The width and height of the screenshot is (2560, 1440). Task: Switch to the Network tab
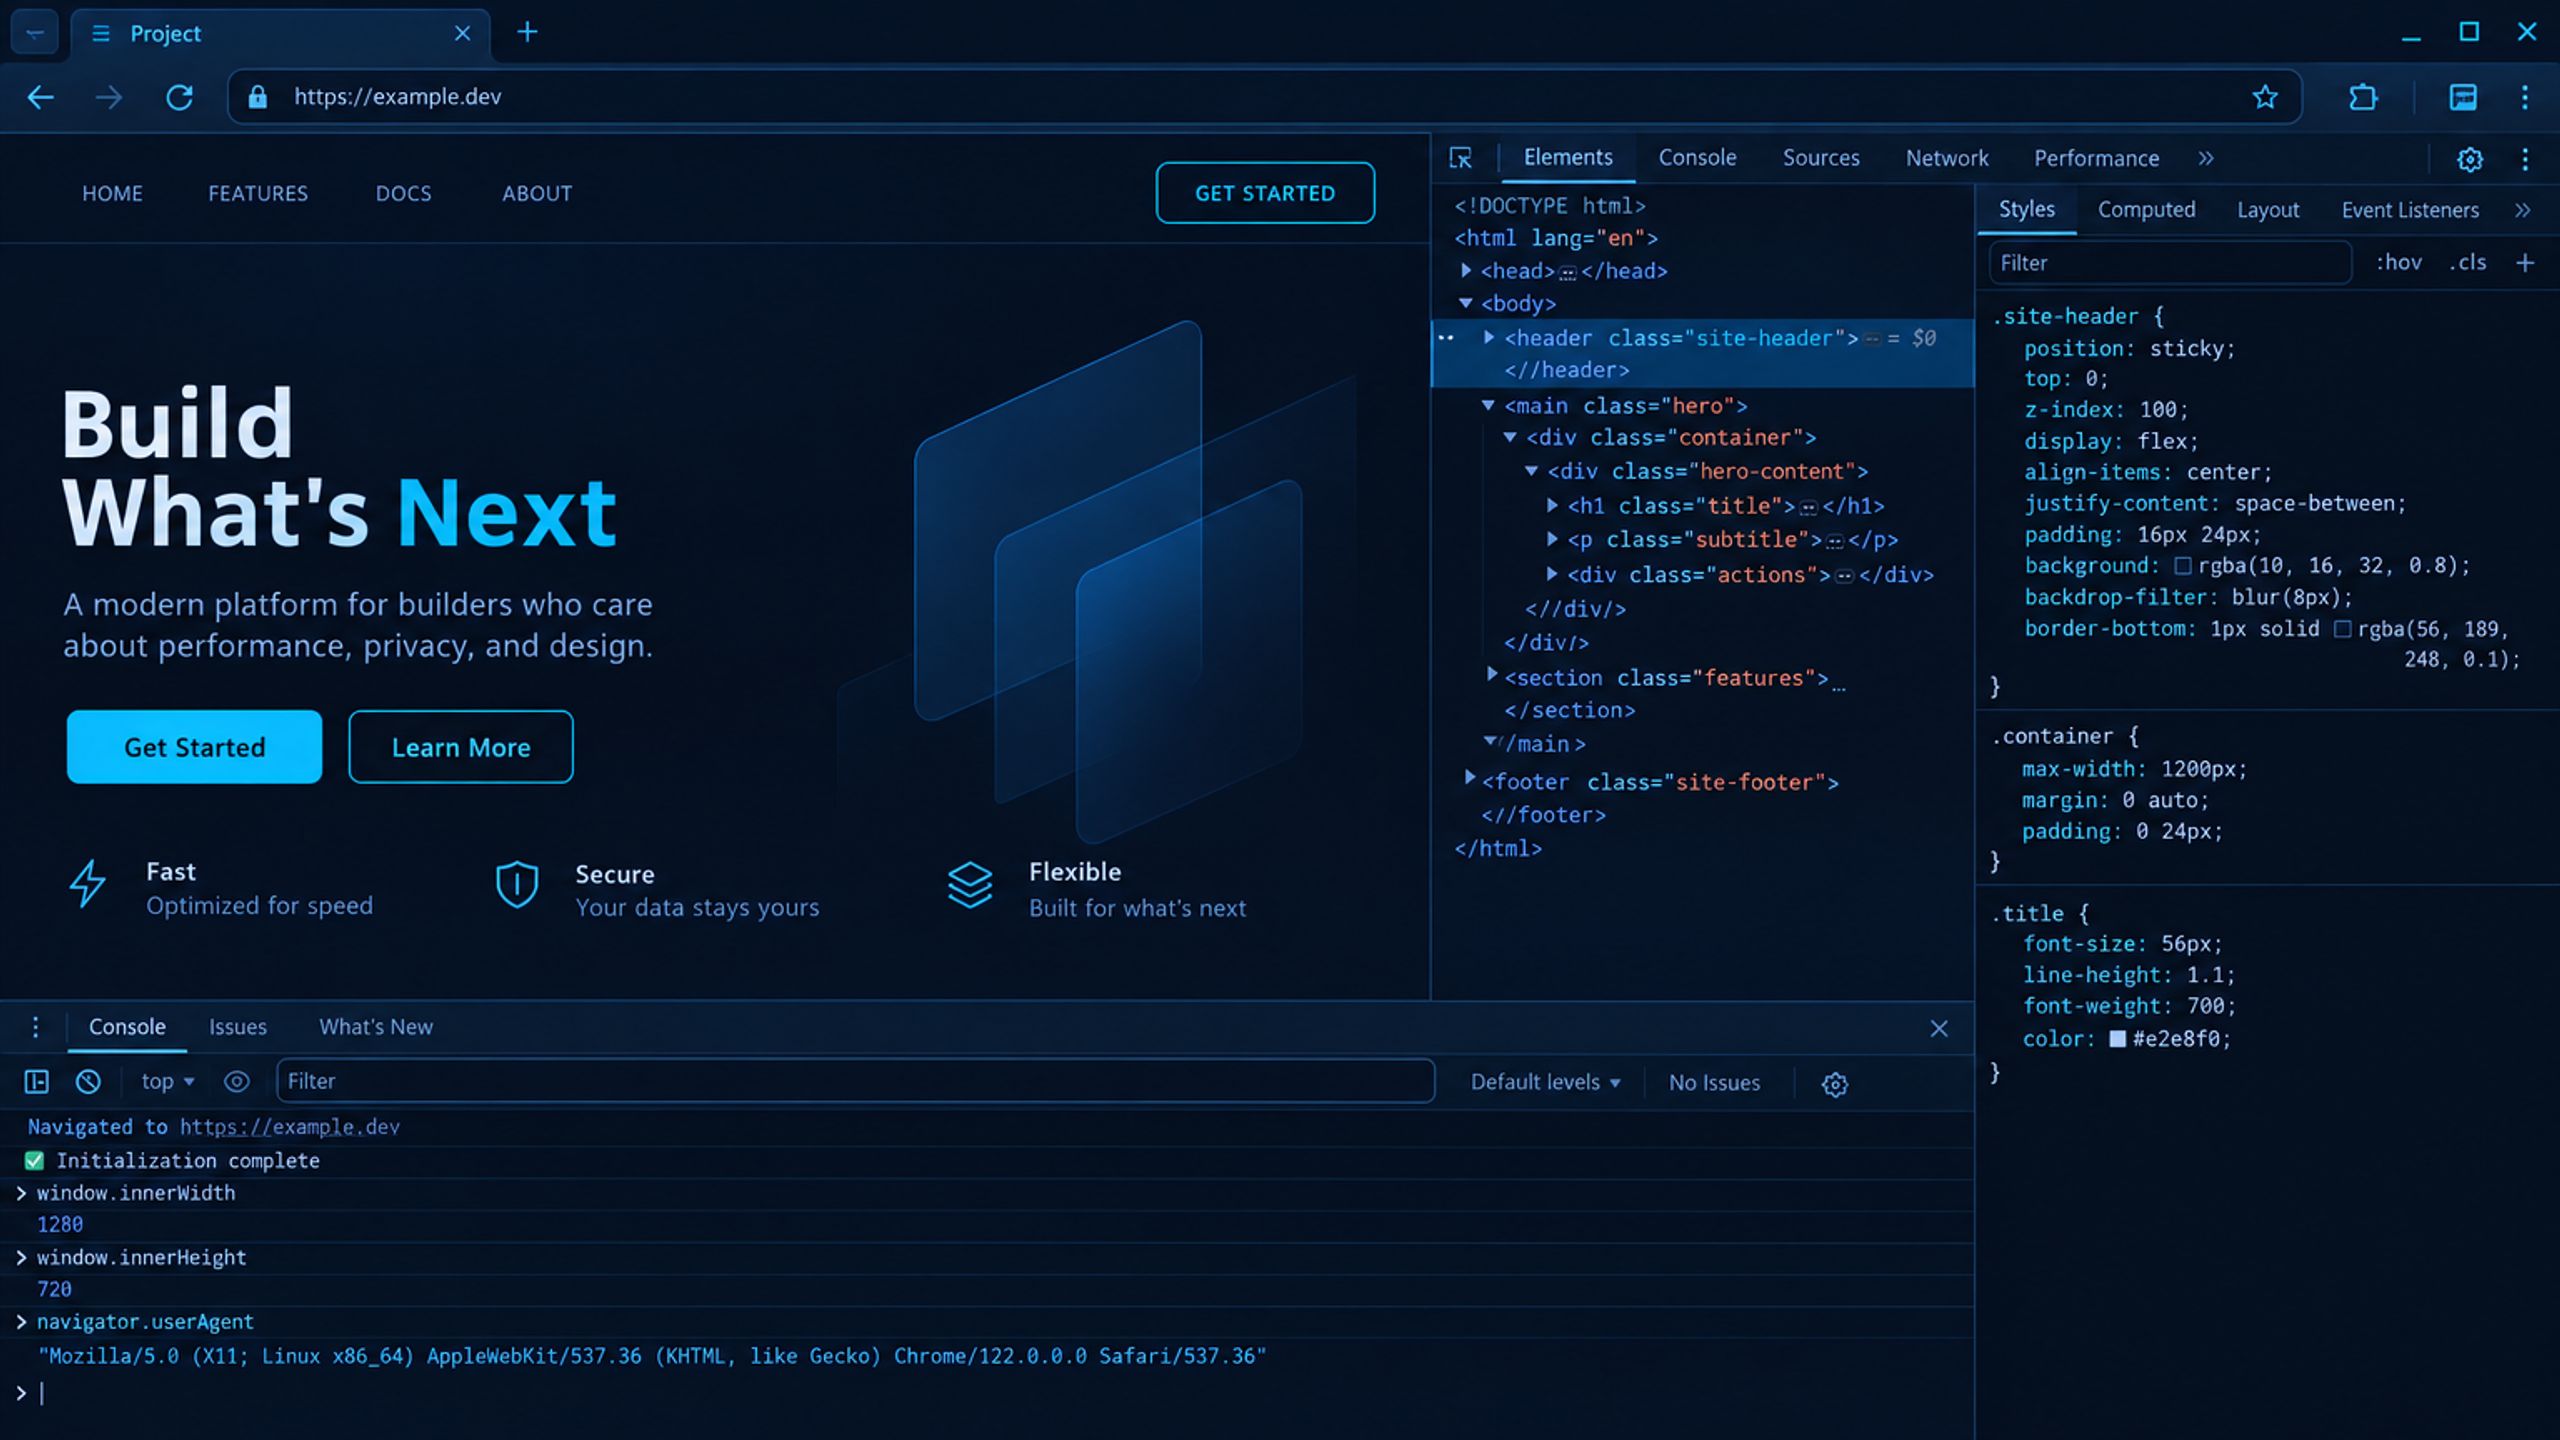click(x=1946, y=158)
